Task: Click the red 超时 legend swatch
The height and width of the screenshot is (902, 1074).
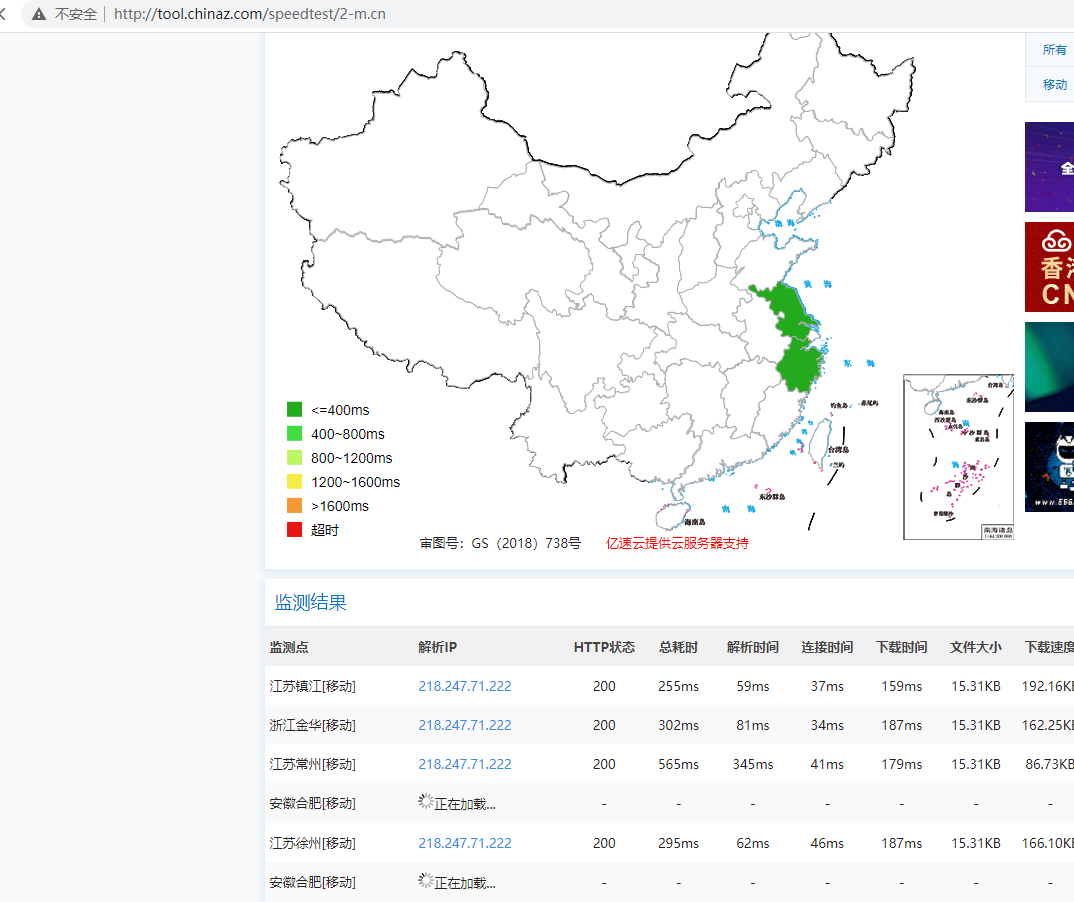Action: (295, 529)
